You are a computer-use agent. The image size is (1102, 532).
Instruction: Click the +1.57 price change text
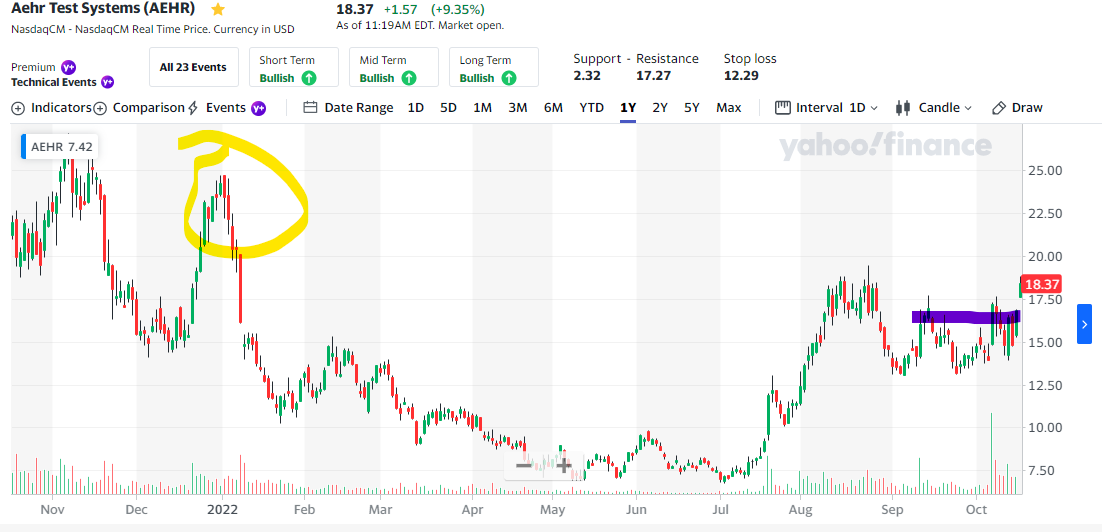pos(400,9)
